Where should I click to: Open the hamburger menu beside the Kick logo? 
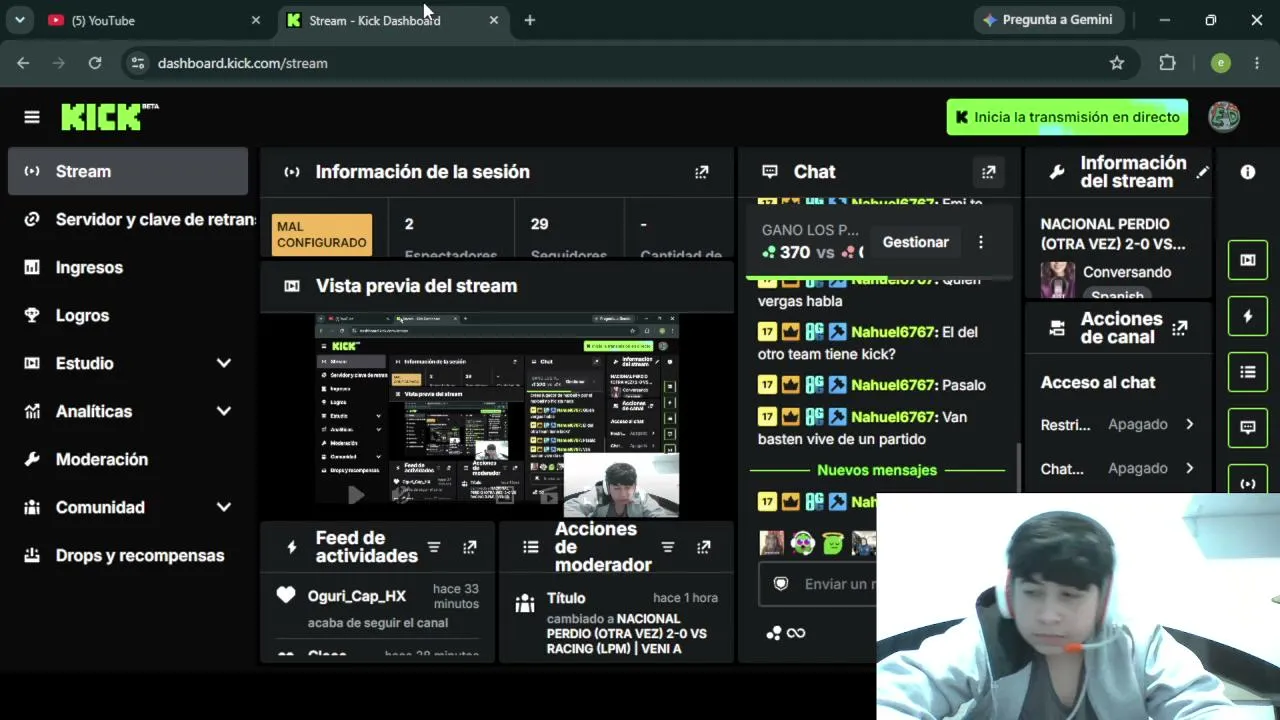[x=32, y=117]
